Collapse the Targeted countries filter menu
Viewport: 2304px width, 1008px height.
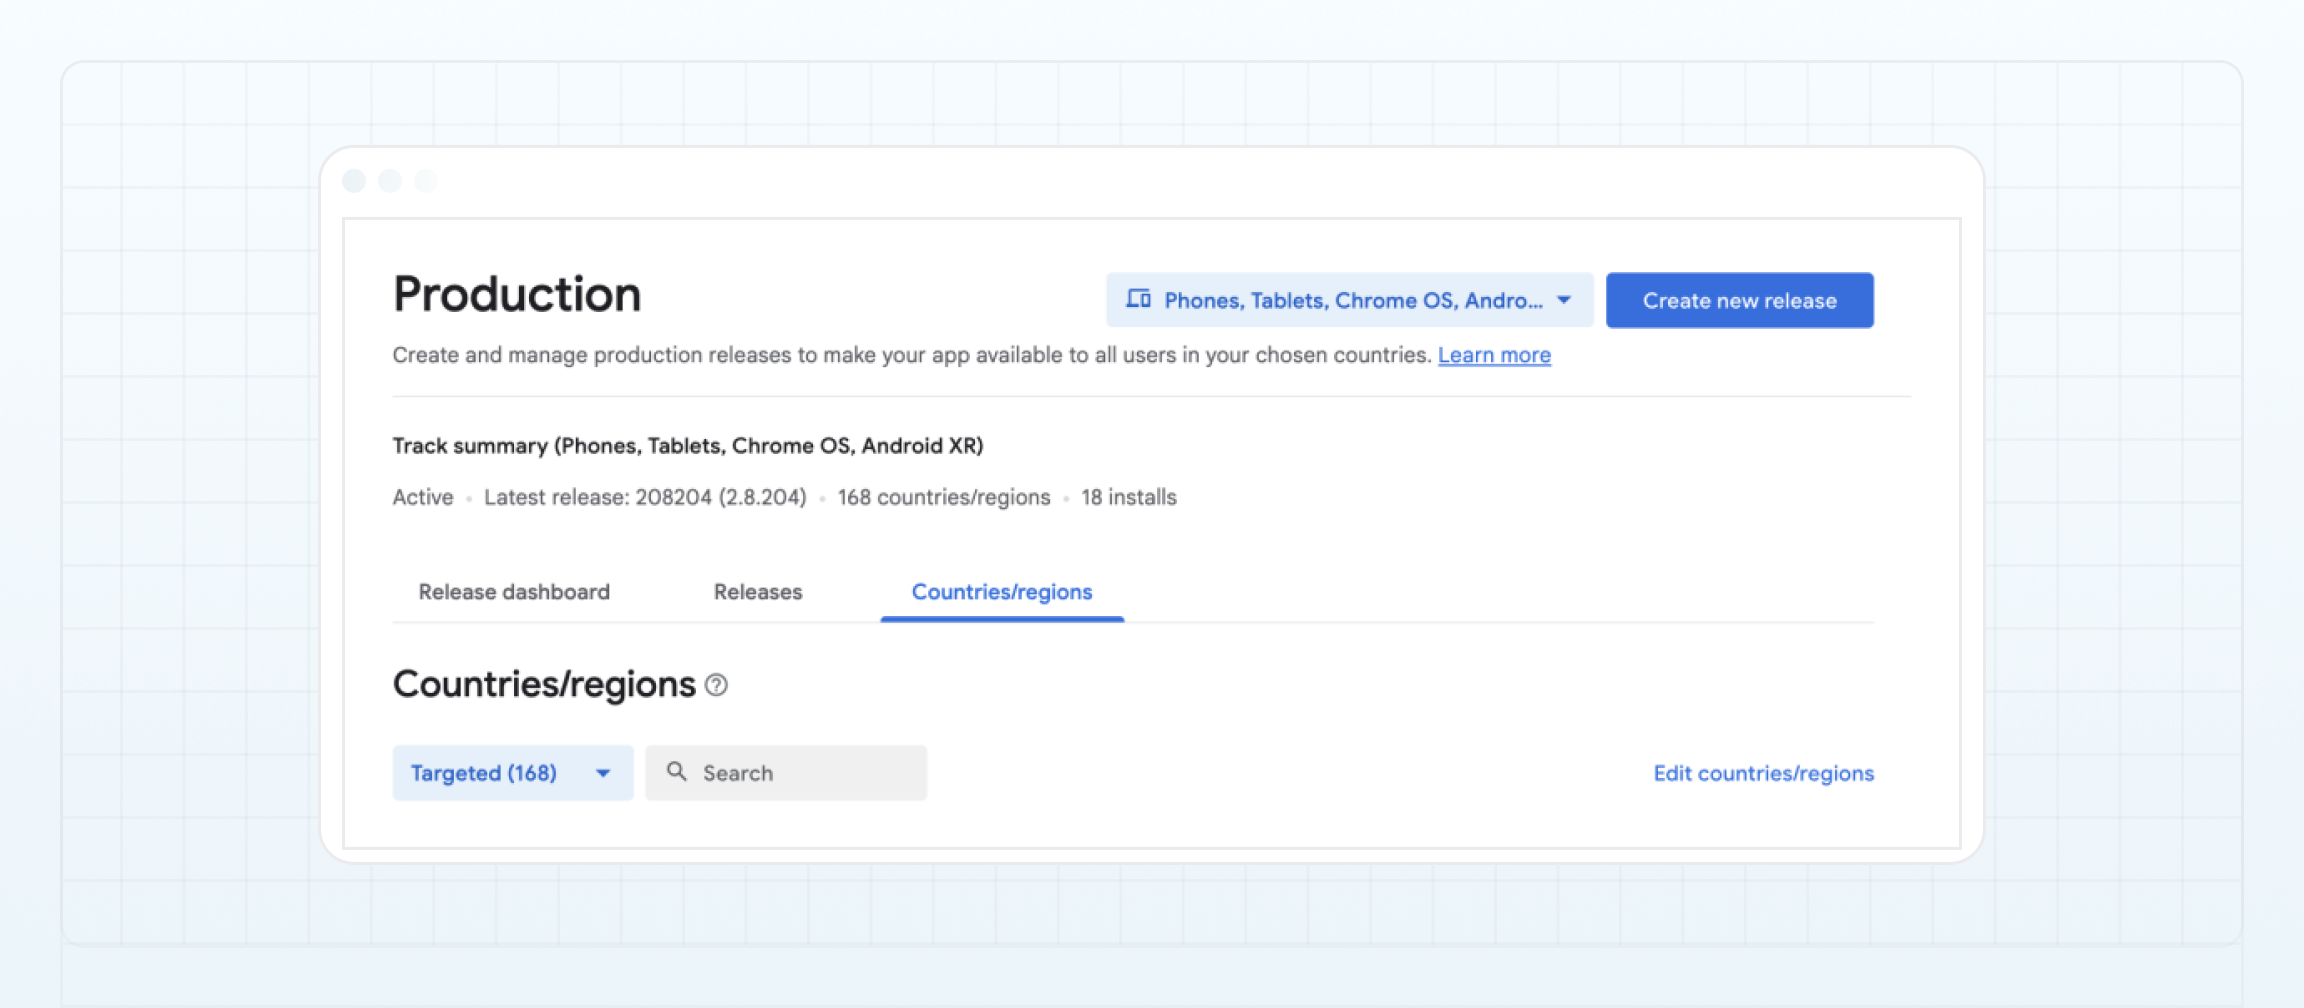click(512, 773)
